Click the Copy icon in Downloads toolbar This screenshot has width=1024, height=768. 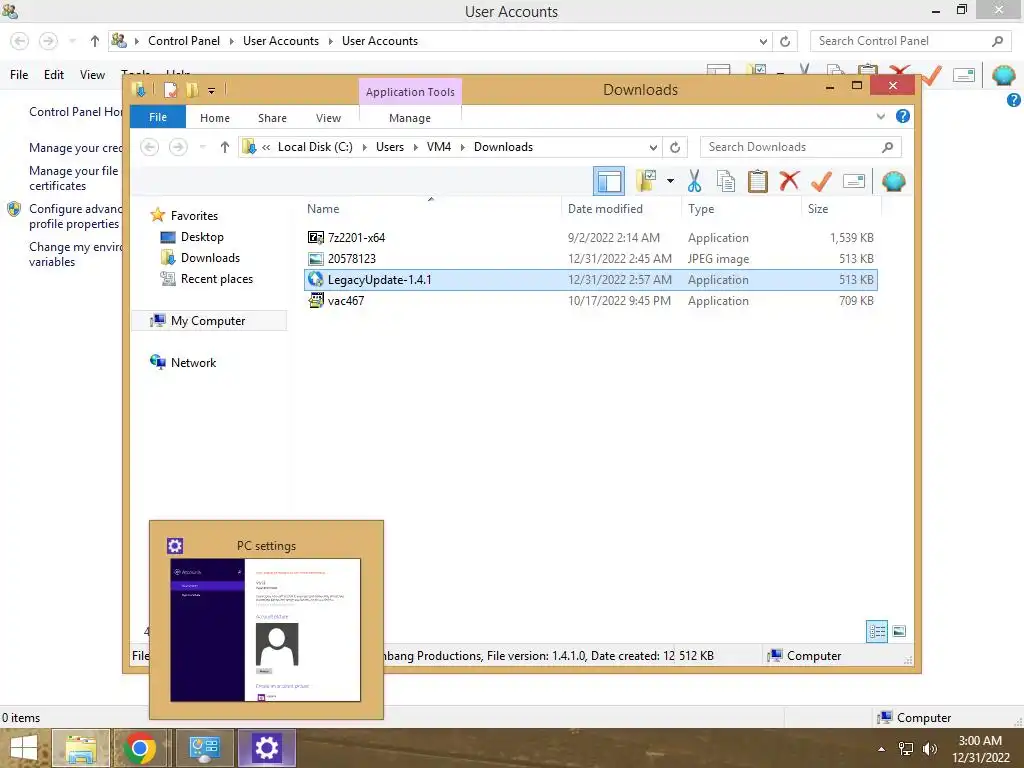[x=726, y=181]
